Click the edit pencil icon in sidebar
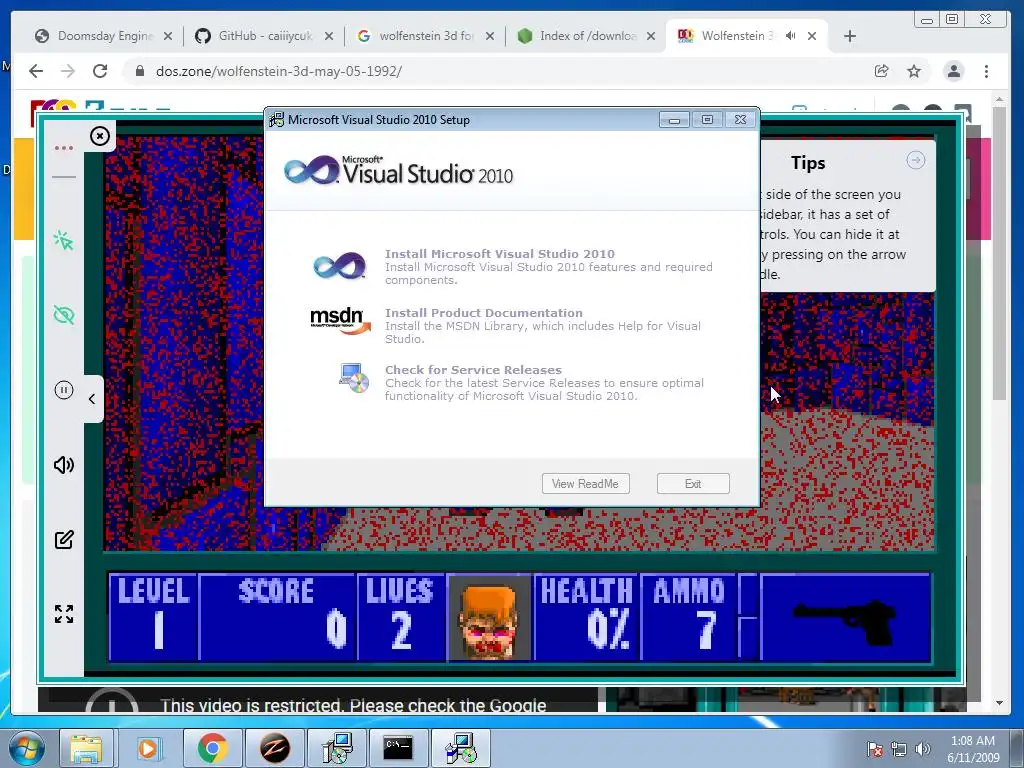The width and height of the screenshot is (1024, 768). (x=64, y=539)
